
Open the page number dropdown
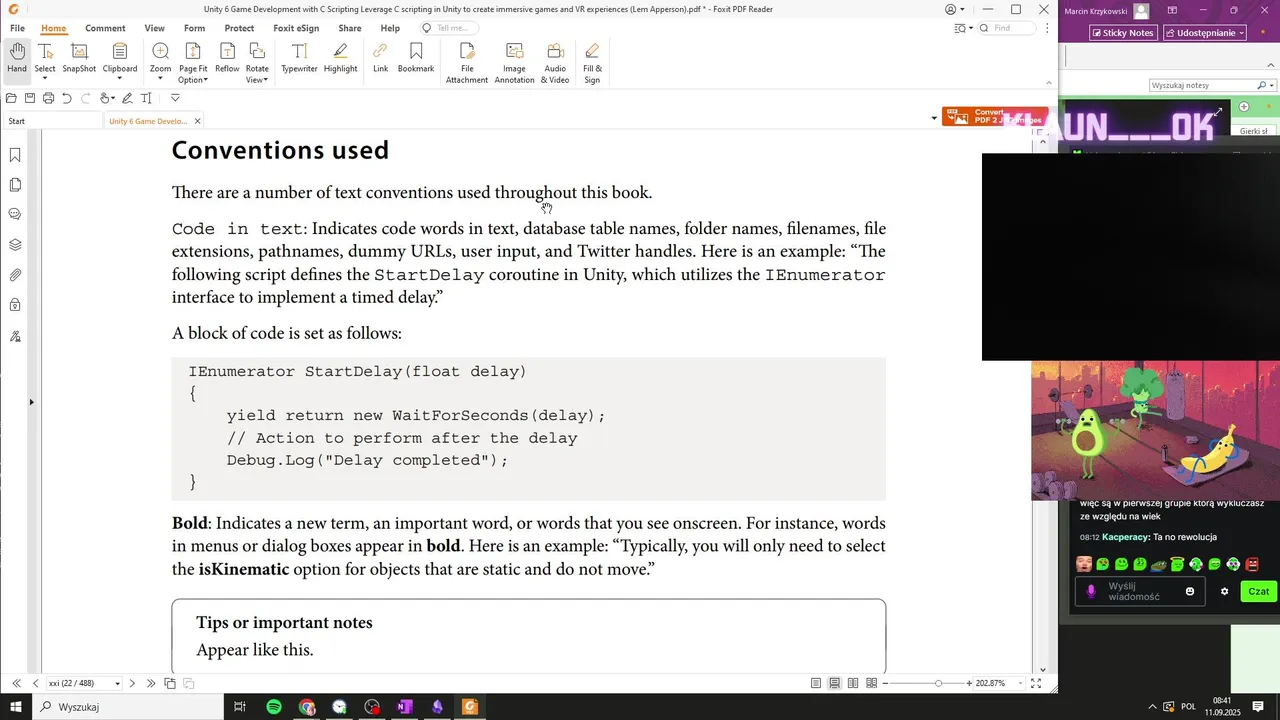pyautogui.click(x=117, y=684)
